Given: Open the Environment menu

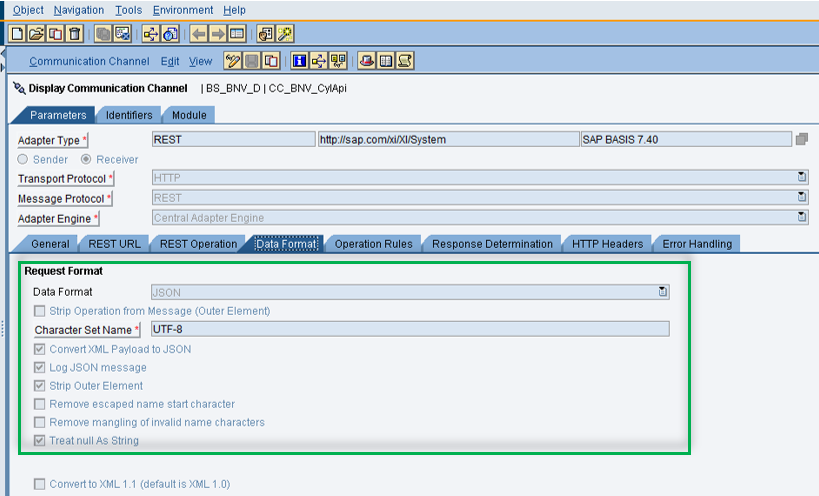Looking at the screenshot, I should [183, 10].
